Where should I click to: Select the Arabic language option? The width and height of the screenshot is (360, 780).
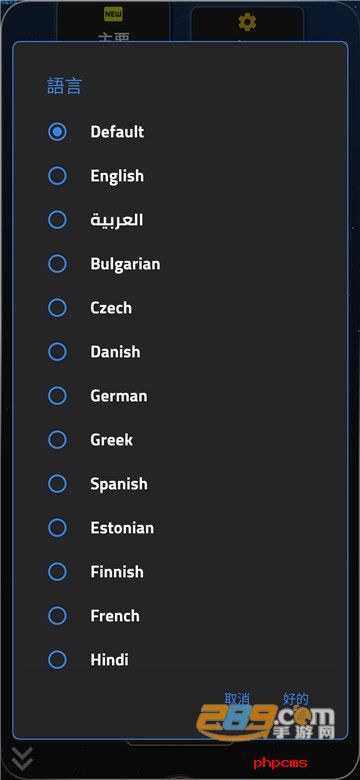[x=57, y=220]
